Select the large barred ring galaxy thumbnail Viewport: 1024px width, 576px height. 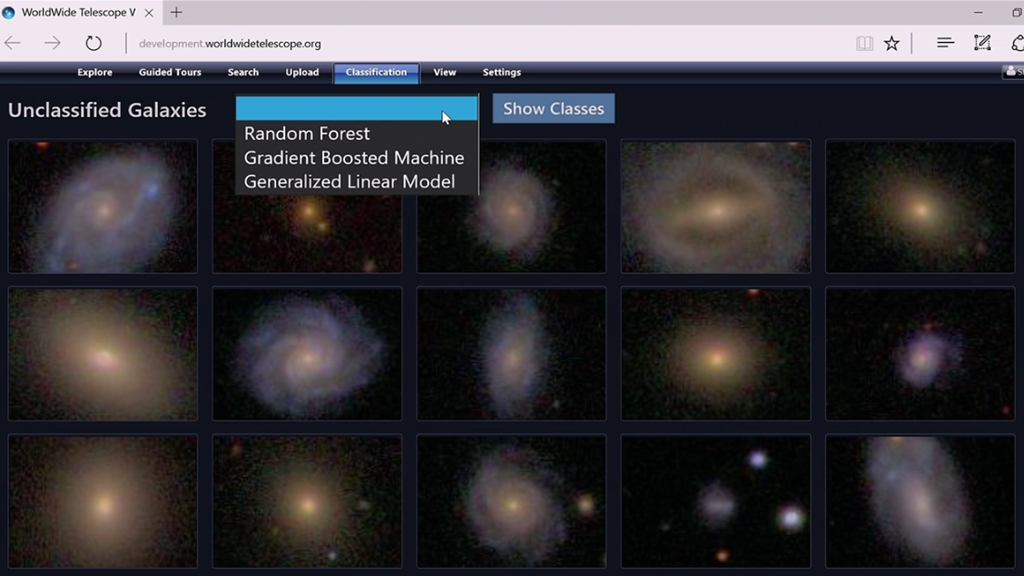(x=716, y=206)
